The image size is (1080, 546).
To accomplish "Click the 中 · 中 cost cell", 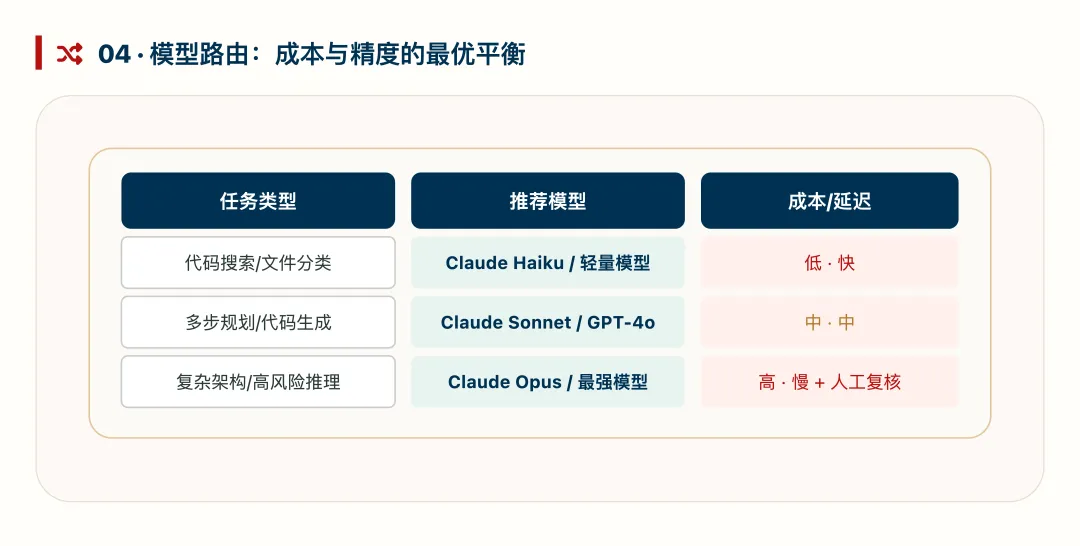I will click(829, 322).
